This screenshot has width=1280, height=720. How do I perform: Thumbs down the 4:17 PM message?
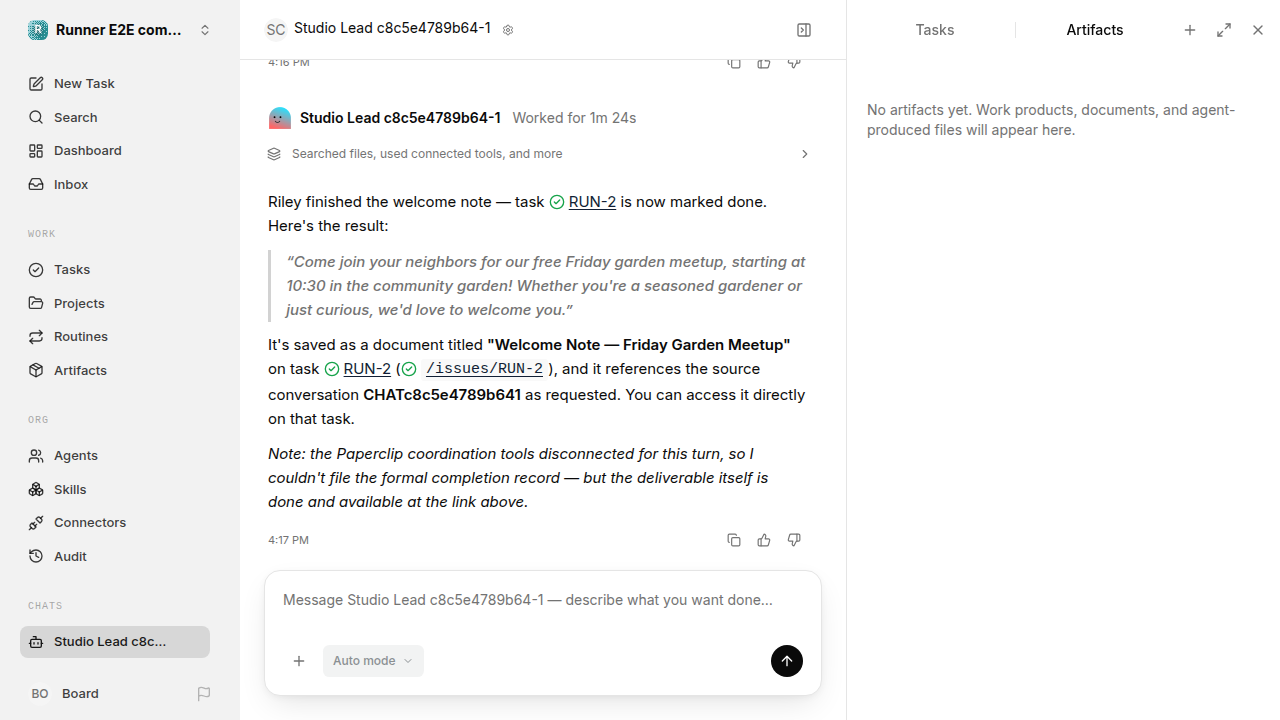tap(794, 540)
